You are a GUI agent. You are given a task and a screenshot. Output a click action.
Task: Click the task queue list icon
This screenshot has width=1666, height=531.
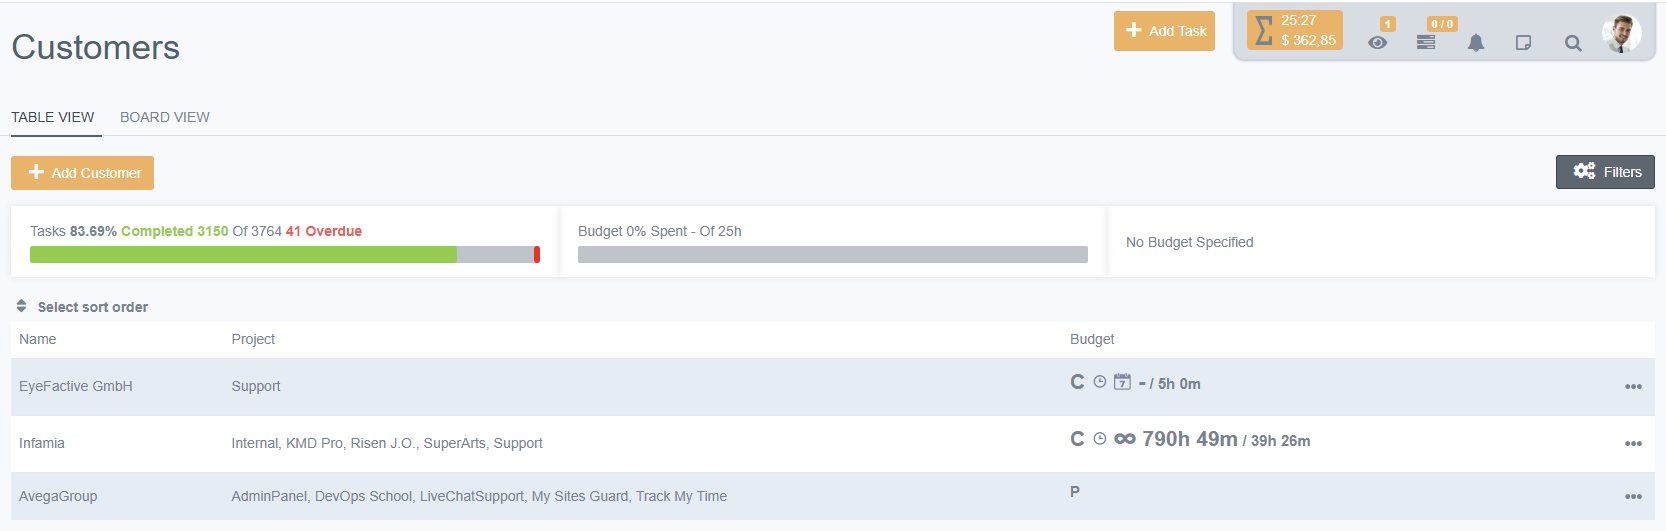[x=1426, y=42]
